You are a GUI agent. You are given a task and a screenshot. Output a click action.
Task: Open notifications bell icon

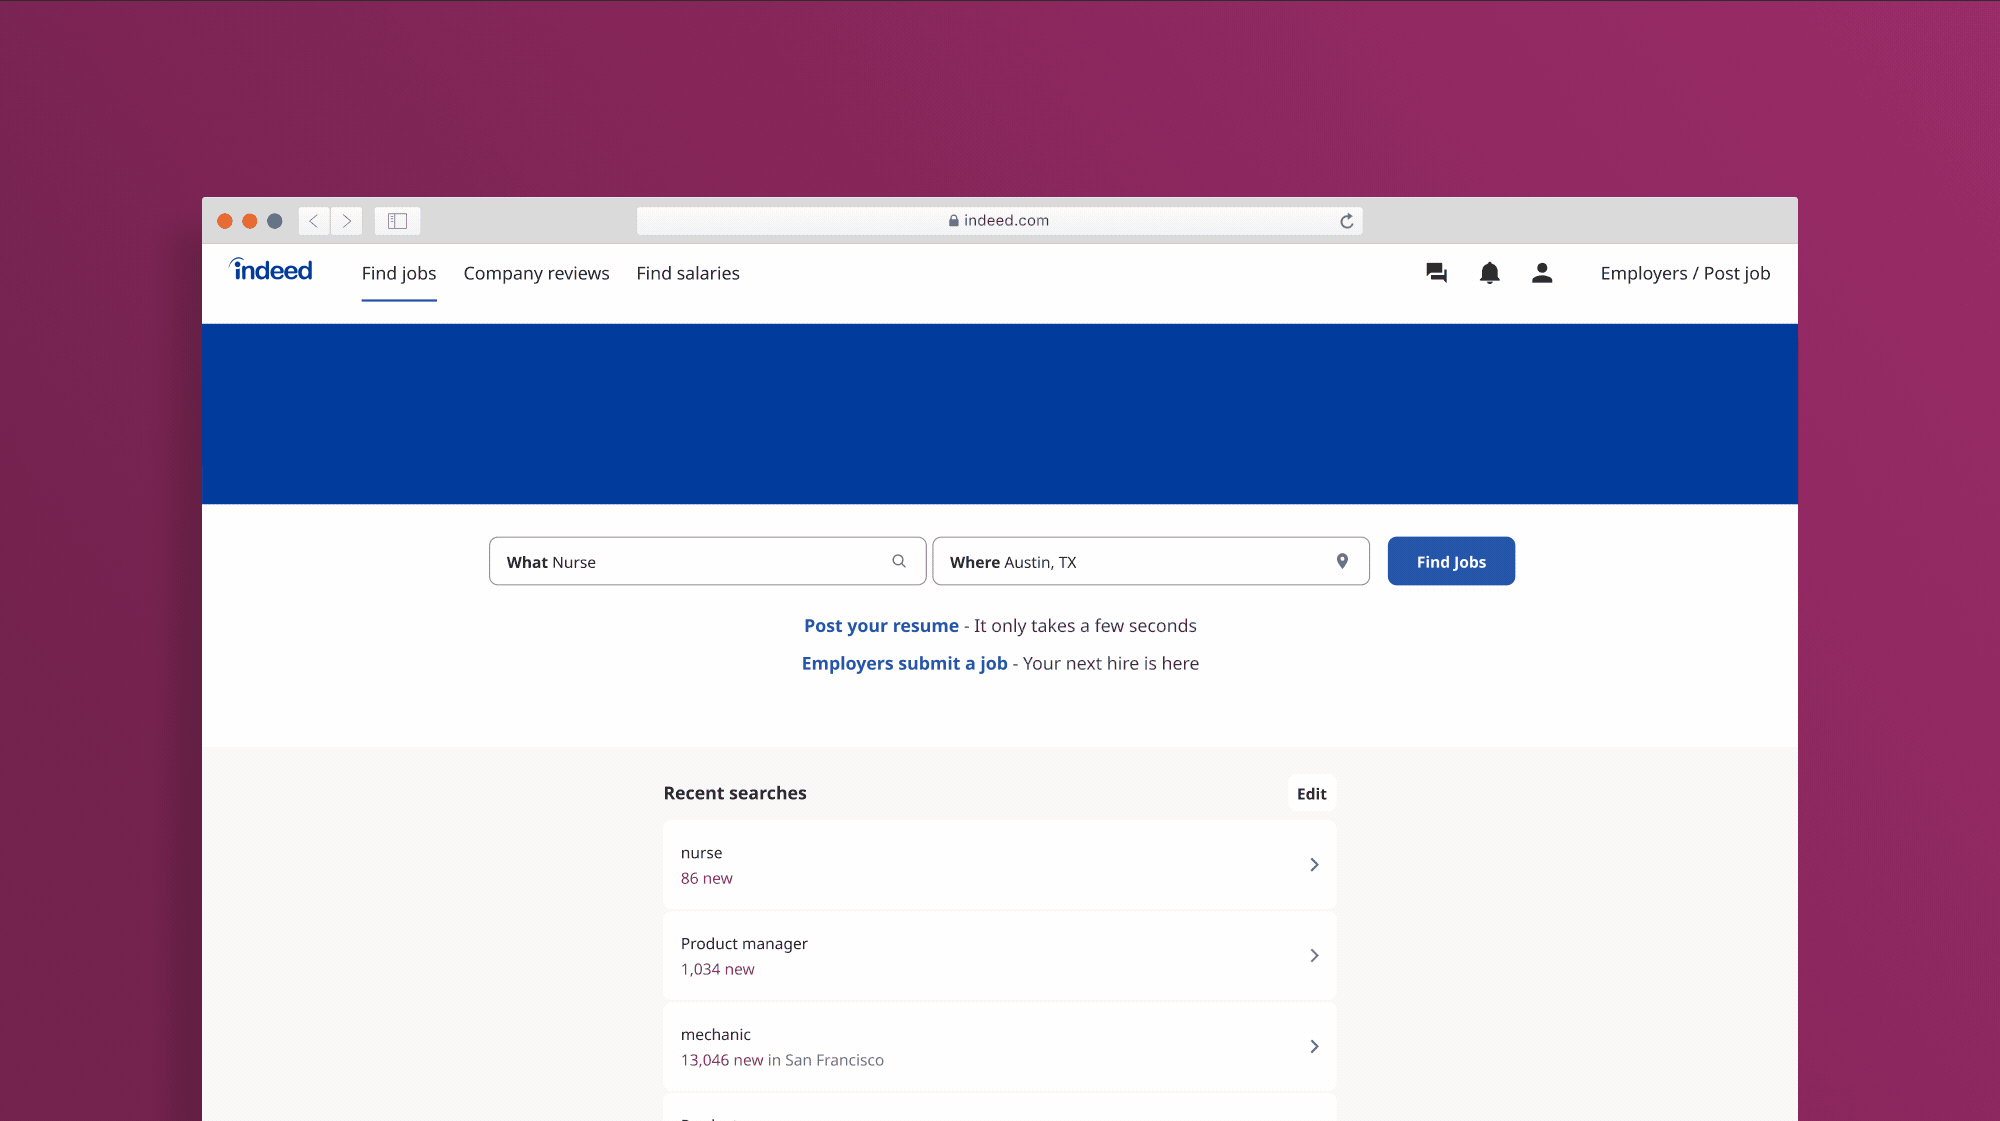click(x=1489, y=273)
